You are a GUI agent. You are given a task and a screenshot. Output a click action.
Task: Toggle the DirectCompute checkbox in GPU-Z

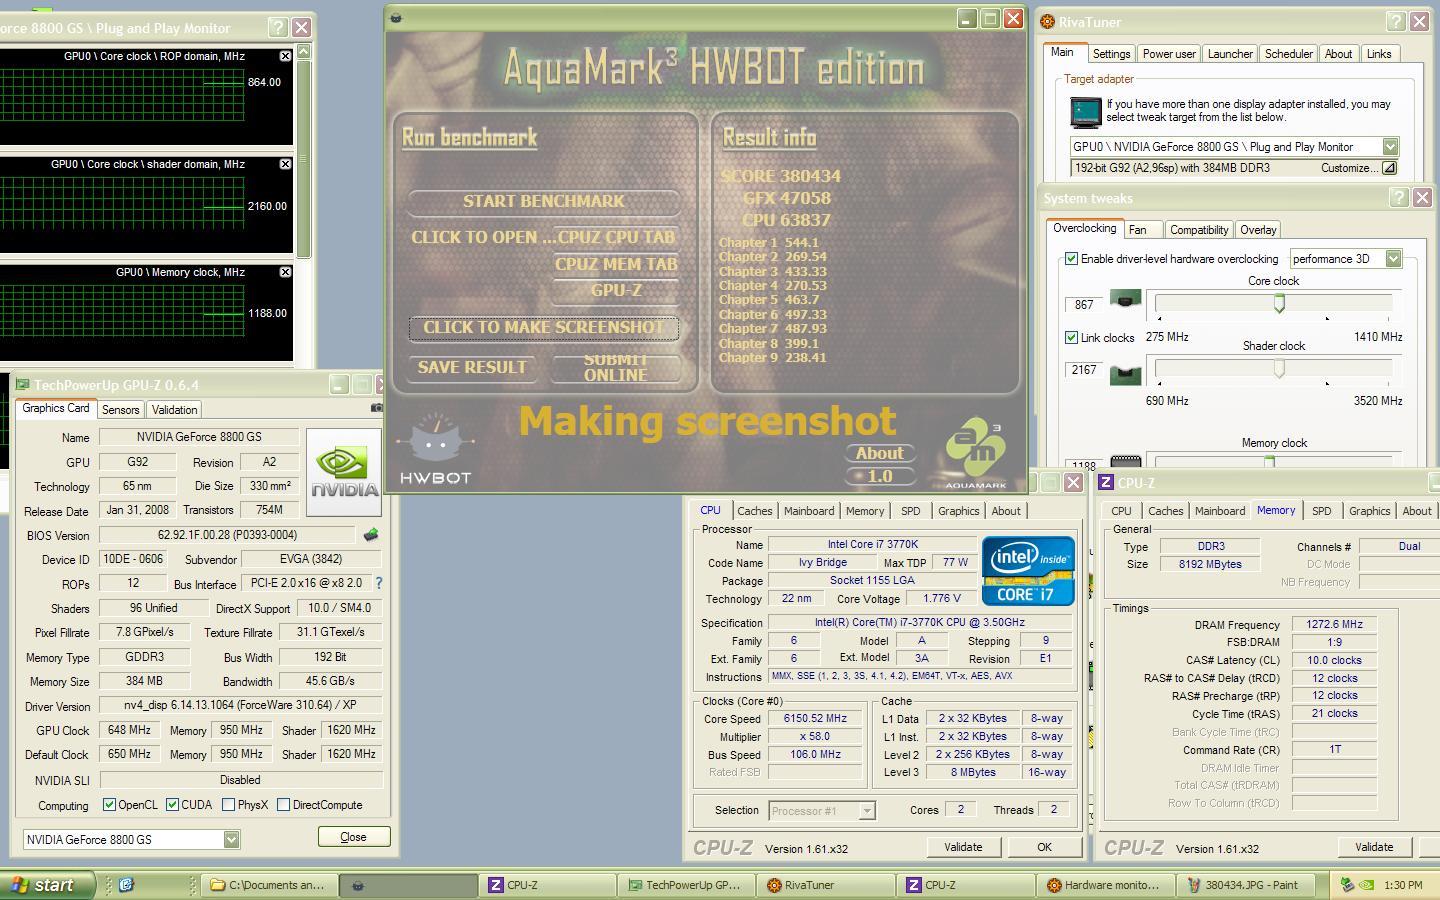283,804
